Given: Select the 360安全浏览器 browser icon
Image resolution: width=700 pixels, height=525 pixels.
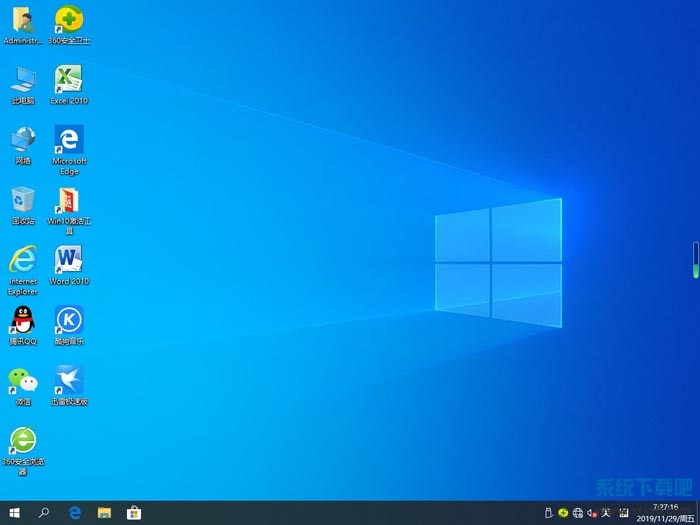Looking at the screenshot, I should (x=22, y=440).
